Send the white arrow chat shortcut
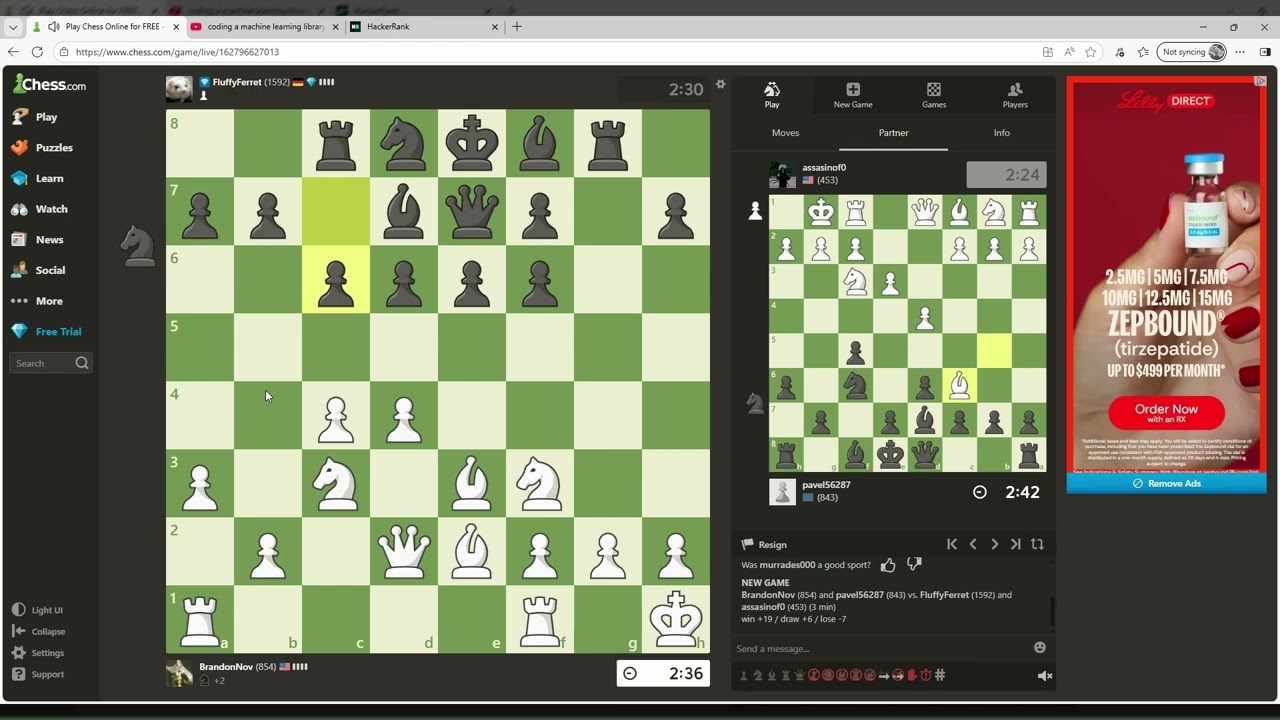 click(x=884, y=675)
